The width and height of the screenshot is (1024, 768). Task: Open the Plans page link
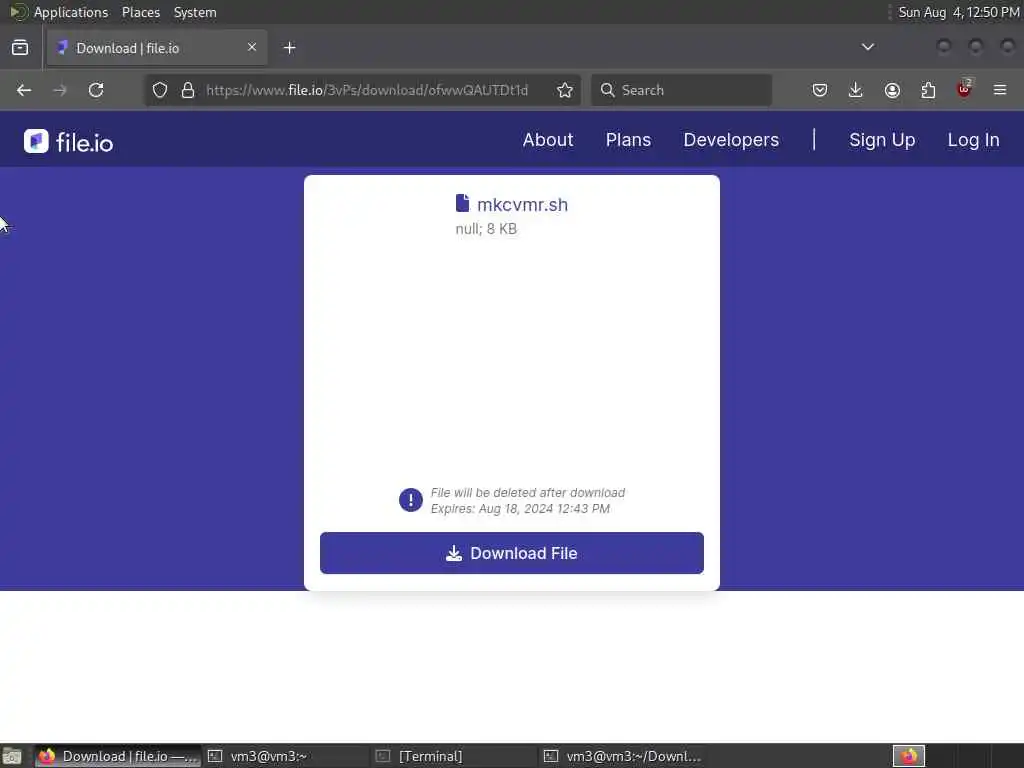coord(628,140)
